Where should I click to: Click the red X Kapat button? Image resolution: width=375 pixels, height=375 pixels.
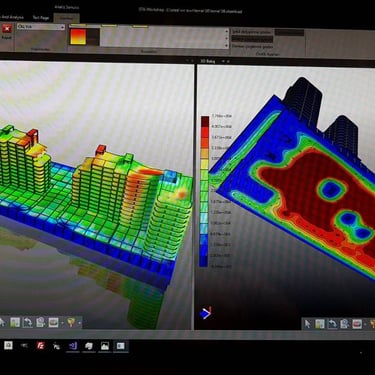(x=7, y=32)
